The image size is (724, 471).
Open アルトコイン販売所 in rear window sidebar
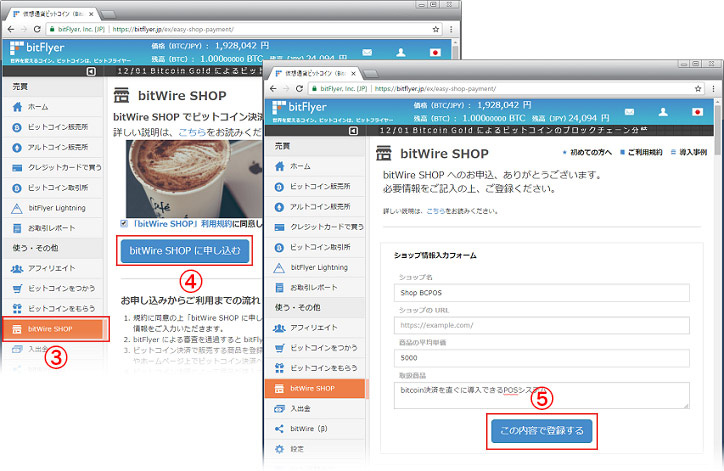tap(53, 147)
